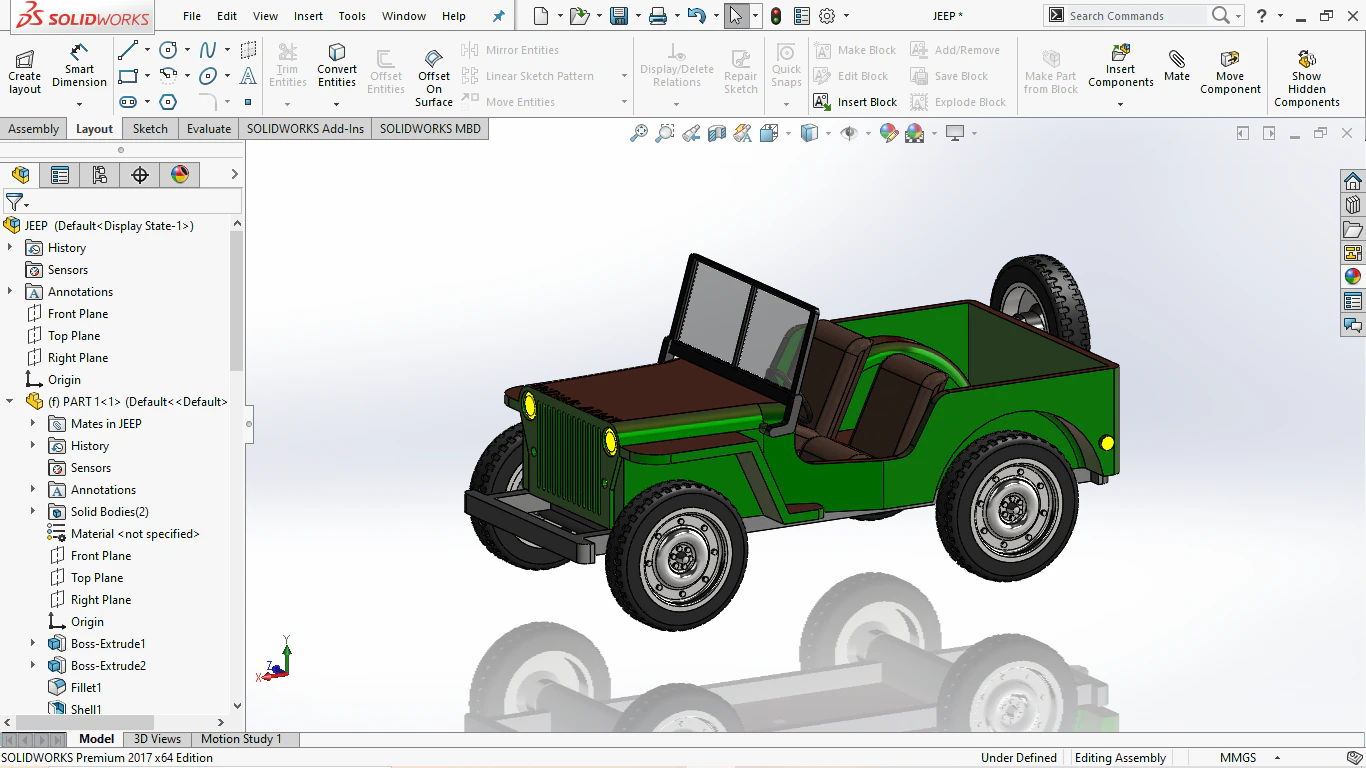Click the Zoom to Fit icon
This screenshot has width=1366, height=768.
(x=639, y=133)
